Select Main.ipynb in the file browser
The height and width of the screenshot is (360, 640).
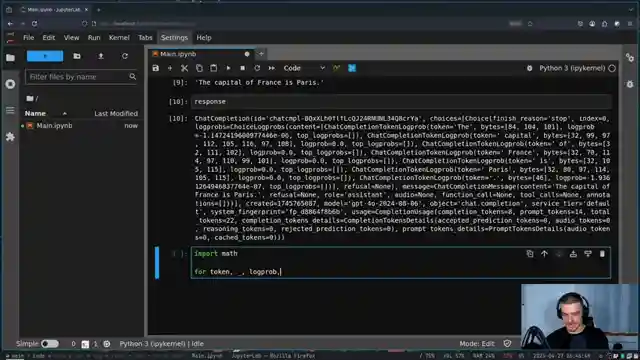81,126
